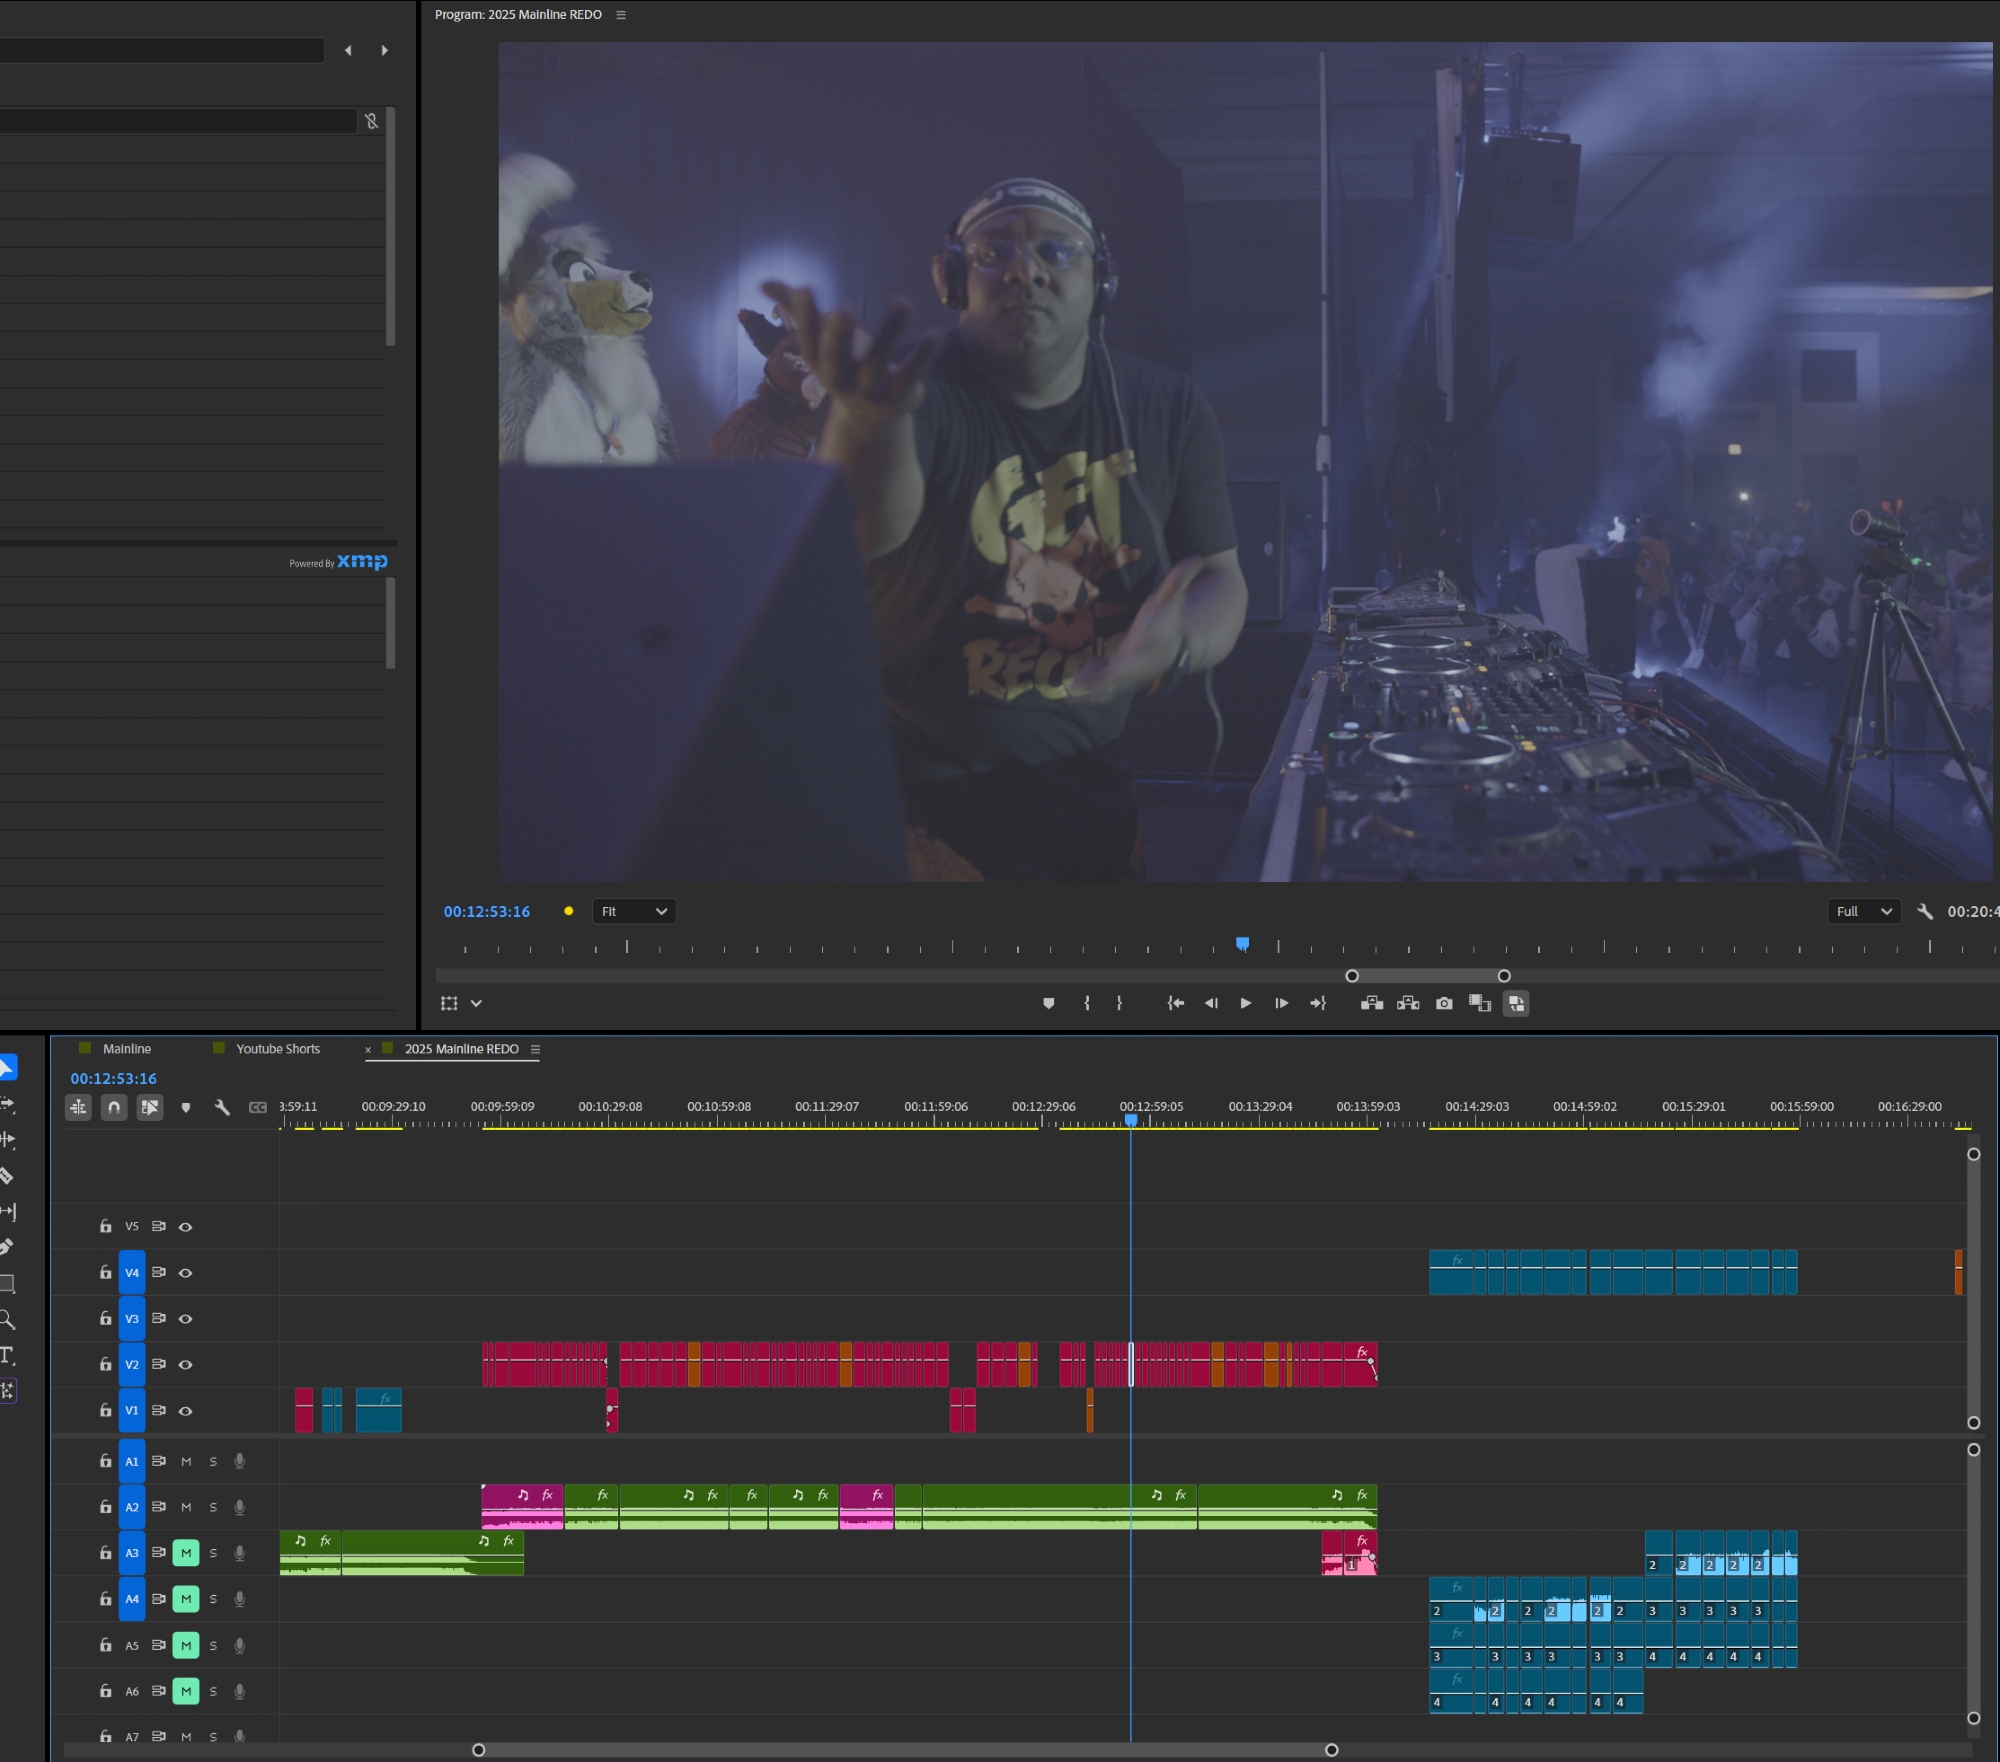
Task: Solo audio track A2
Action: (x=213, y=1507)
